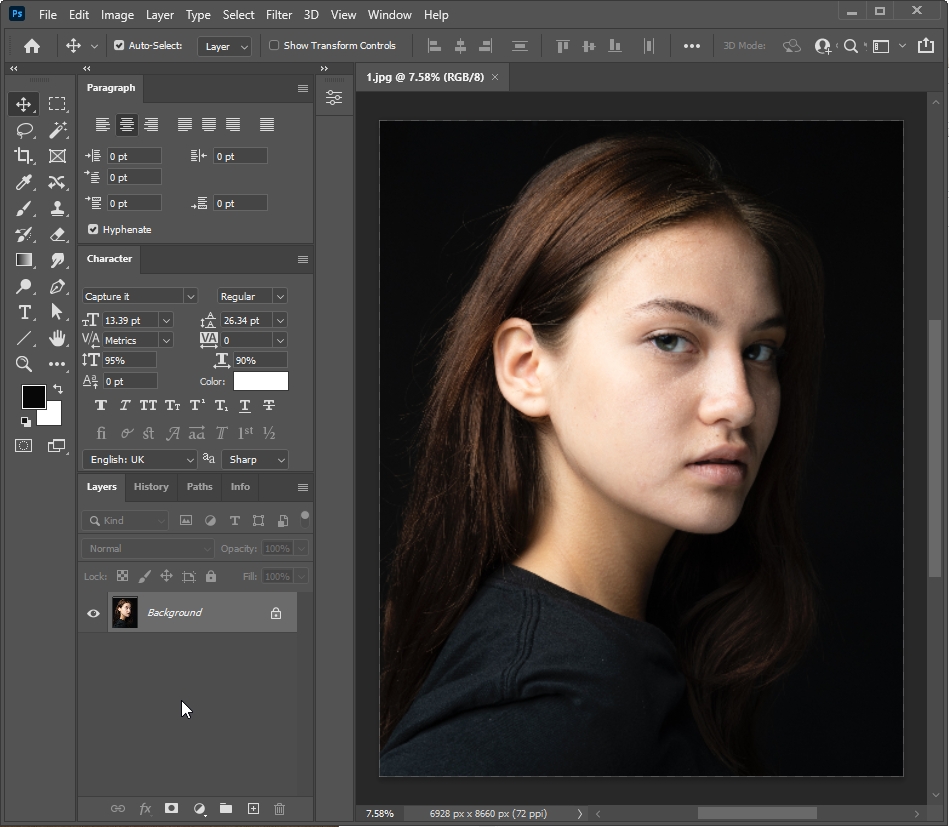Select the Crop tool

pos(24,156)
